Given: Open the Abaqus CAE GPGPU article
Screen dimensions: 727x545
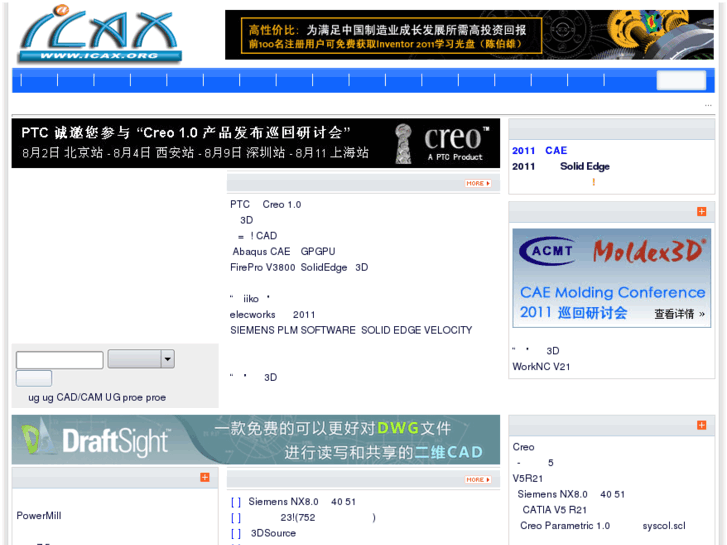Looking at the screenshot, I should (x=284, y=252).
